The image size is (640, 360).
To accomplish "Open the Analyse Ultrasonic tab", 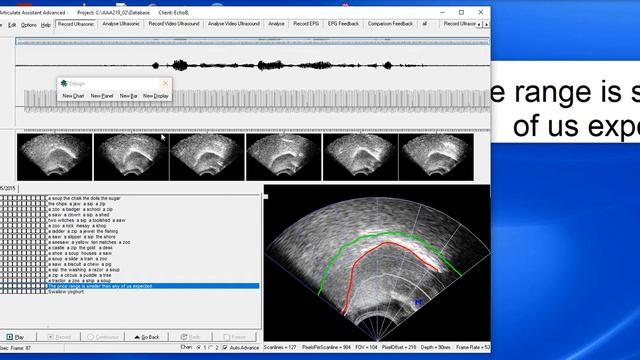I will [121, 24].
